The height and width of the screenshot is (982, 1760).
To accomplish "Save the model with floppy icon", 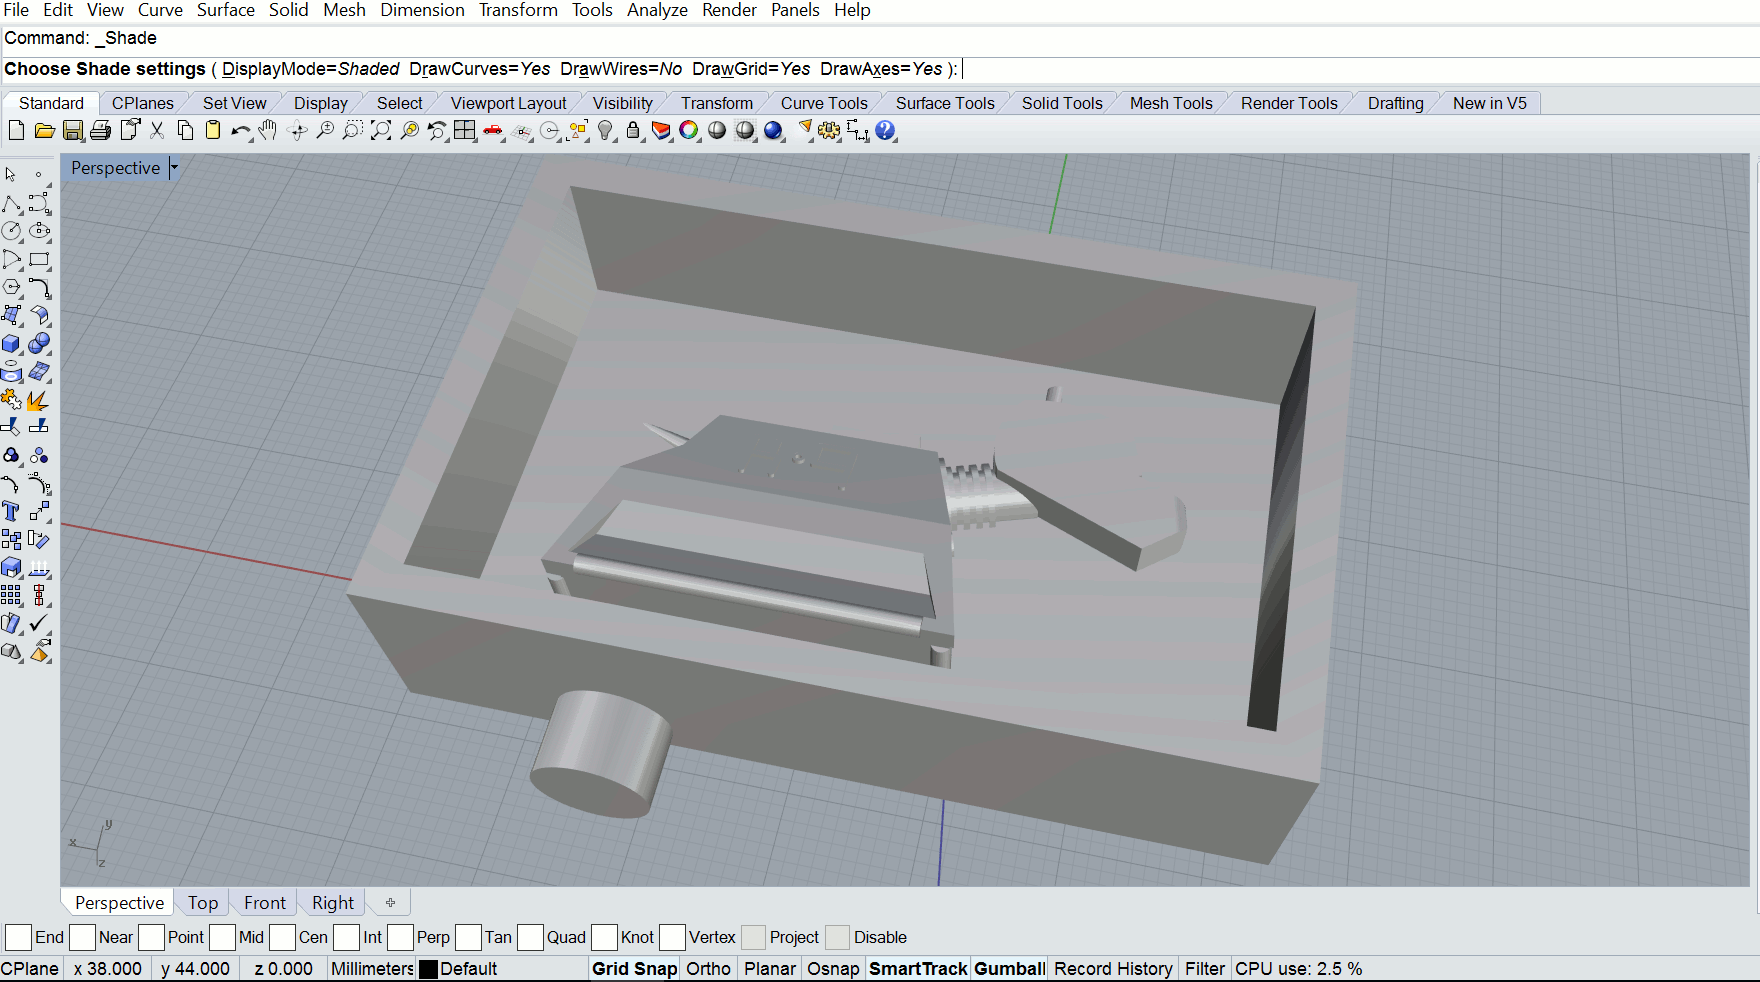I will [73, 131].
